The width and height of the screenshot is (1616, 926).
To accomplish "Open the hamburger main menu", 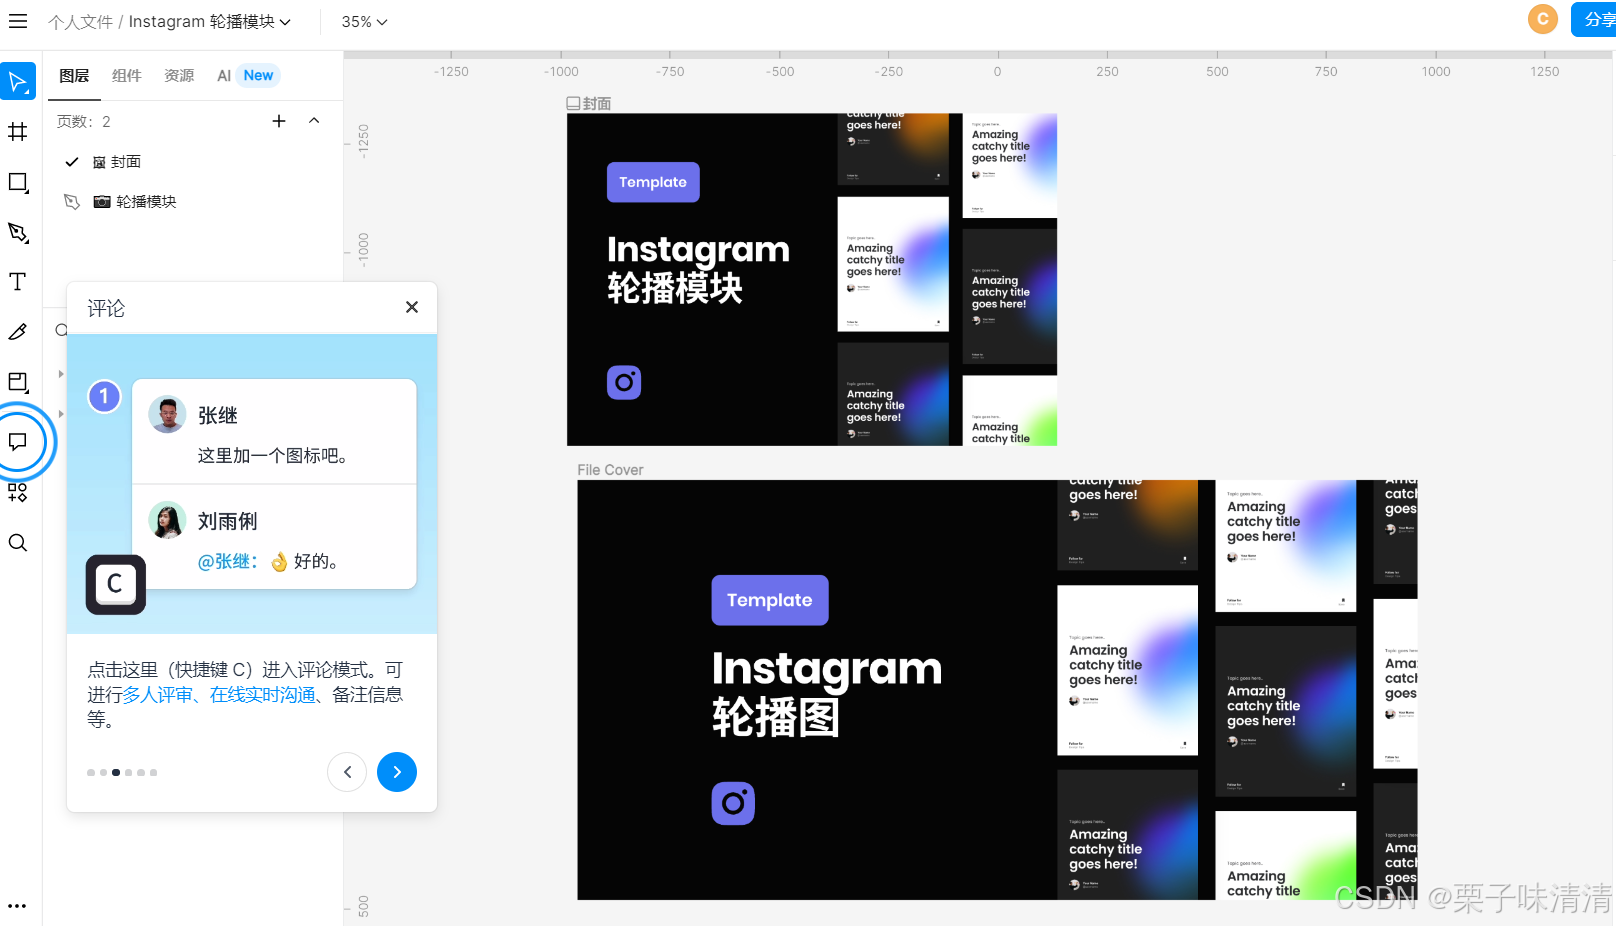I will (x=18, y=21).
